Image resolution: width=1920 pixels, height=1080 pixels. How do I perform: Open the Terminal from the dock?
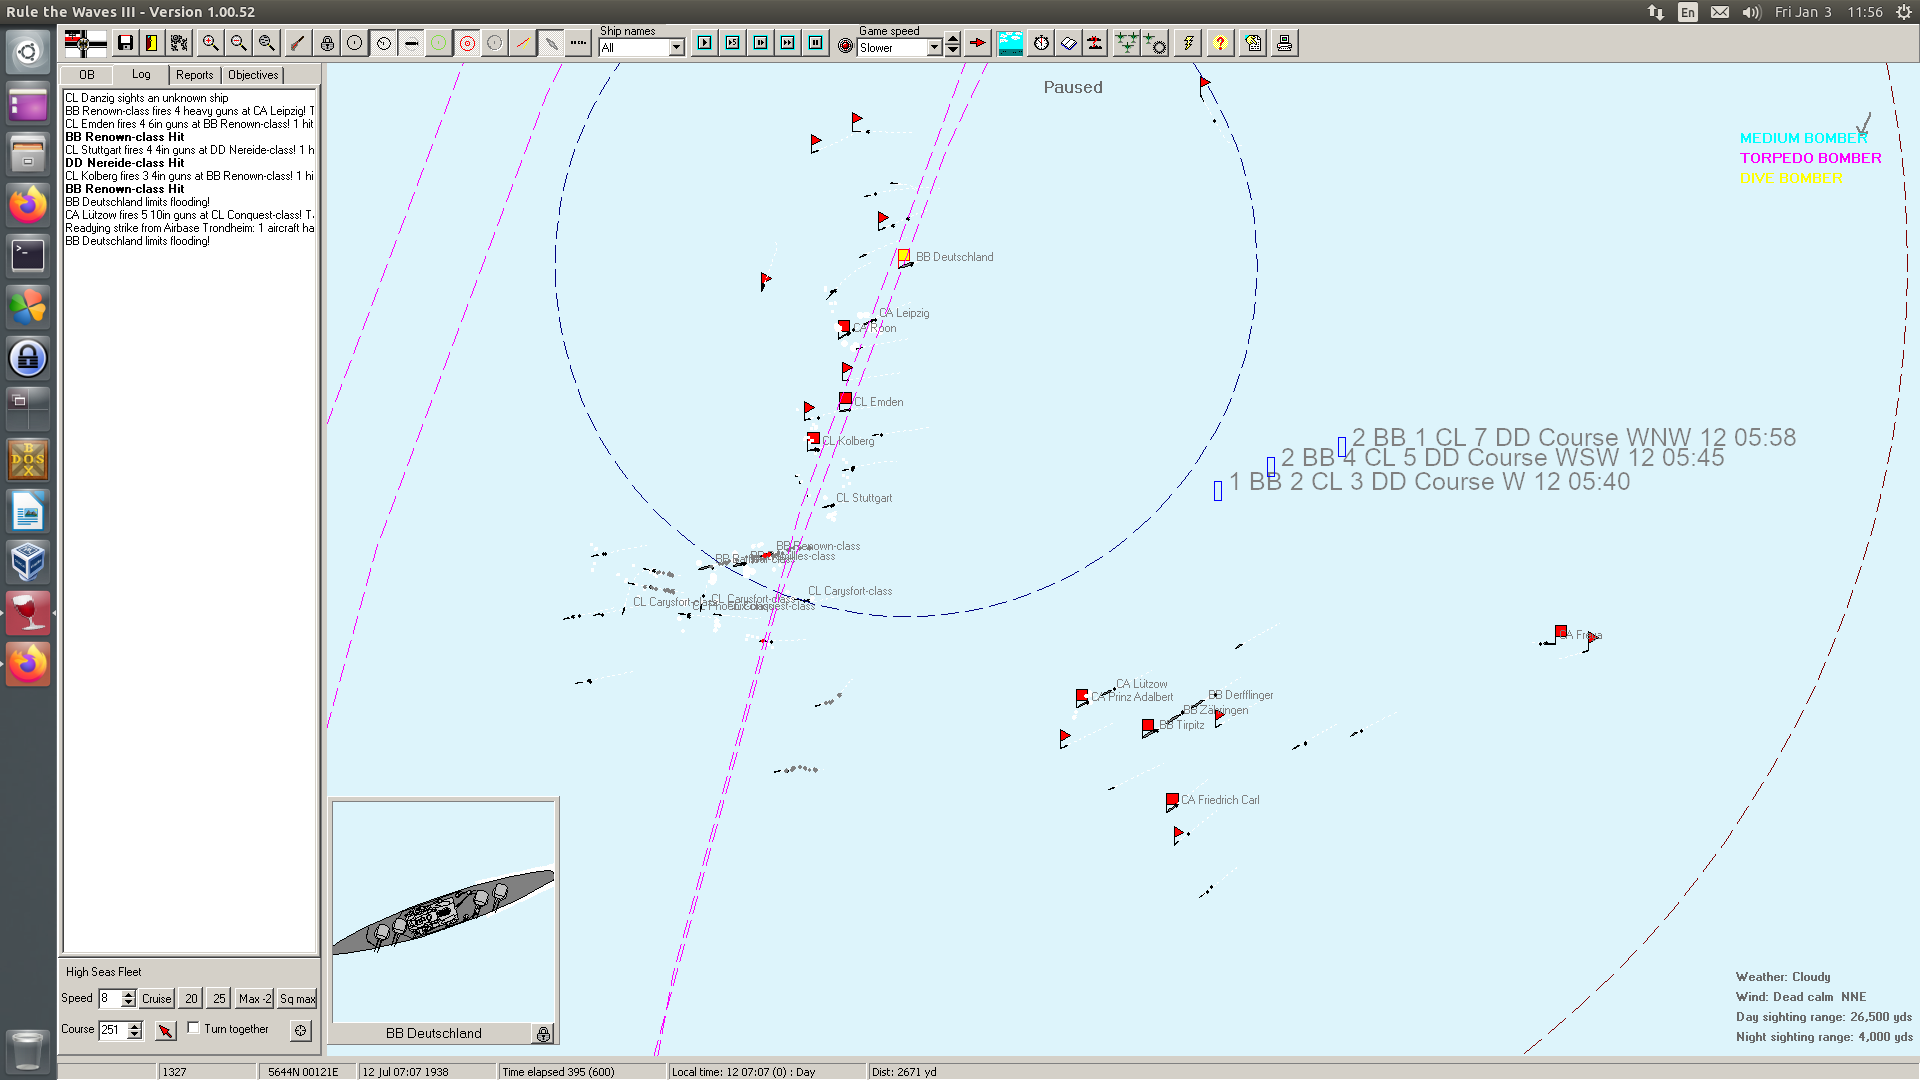28,256
